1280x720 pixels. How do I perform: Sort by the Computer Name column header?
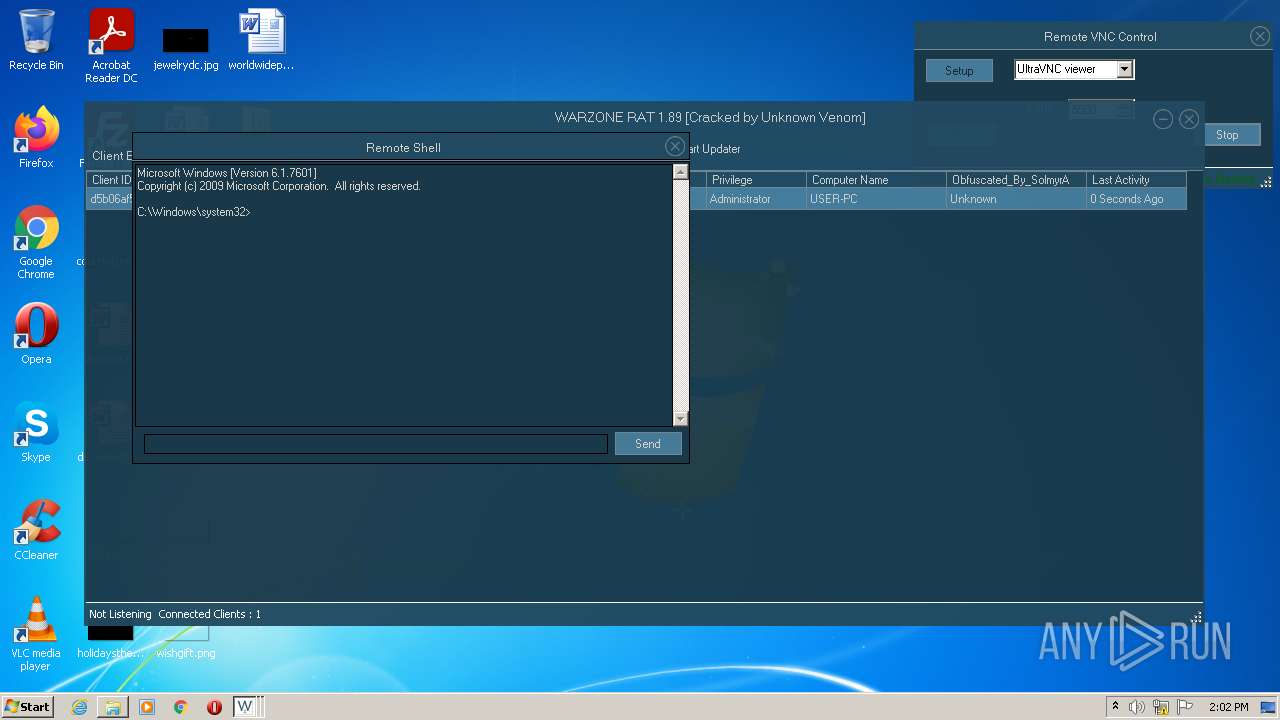coord(876,180)
